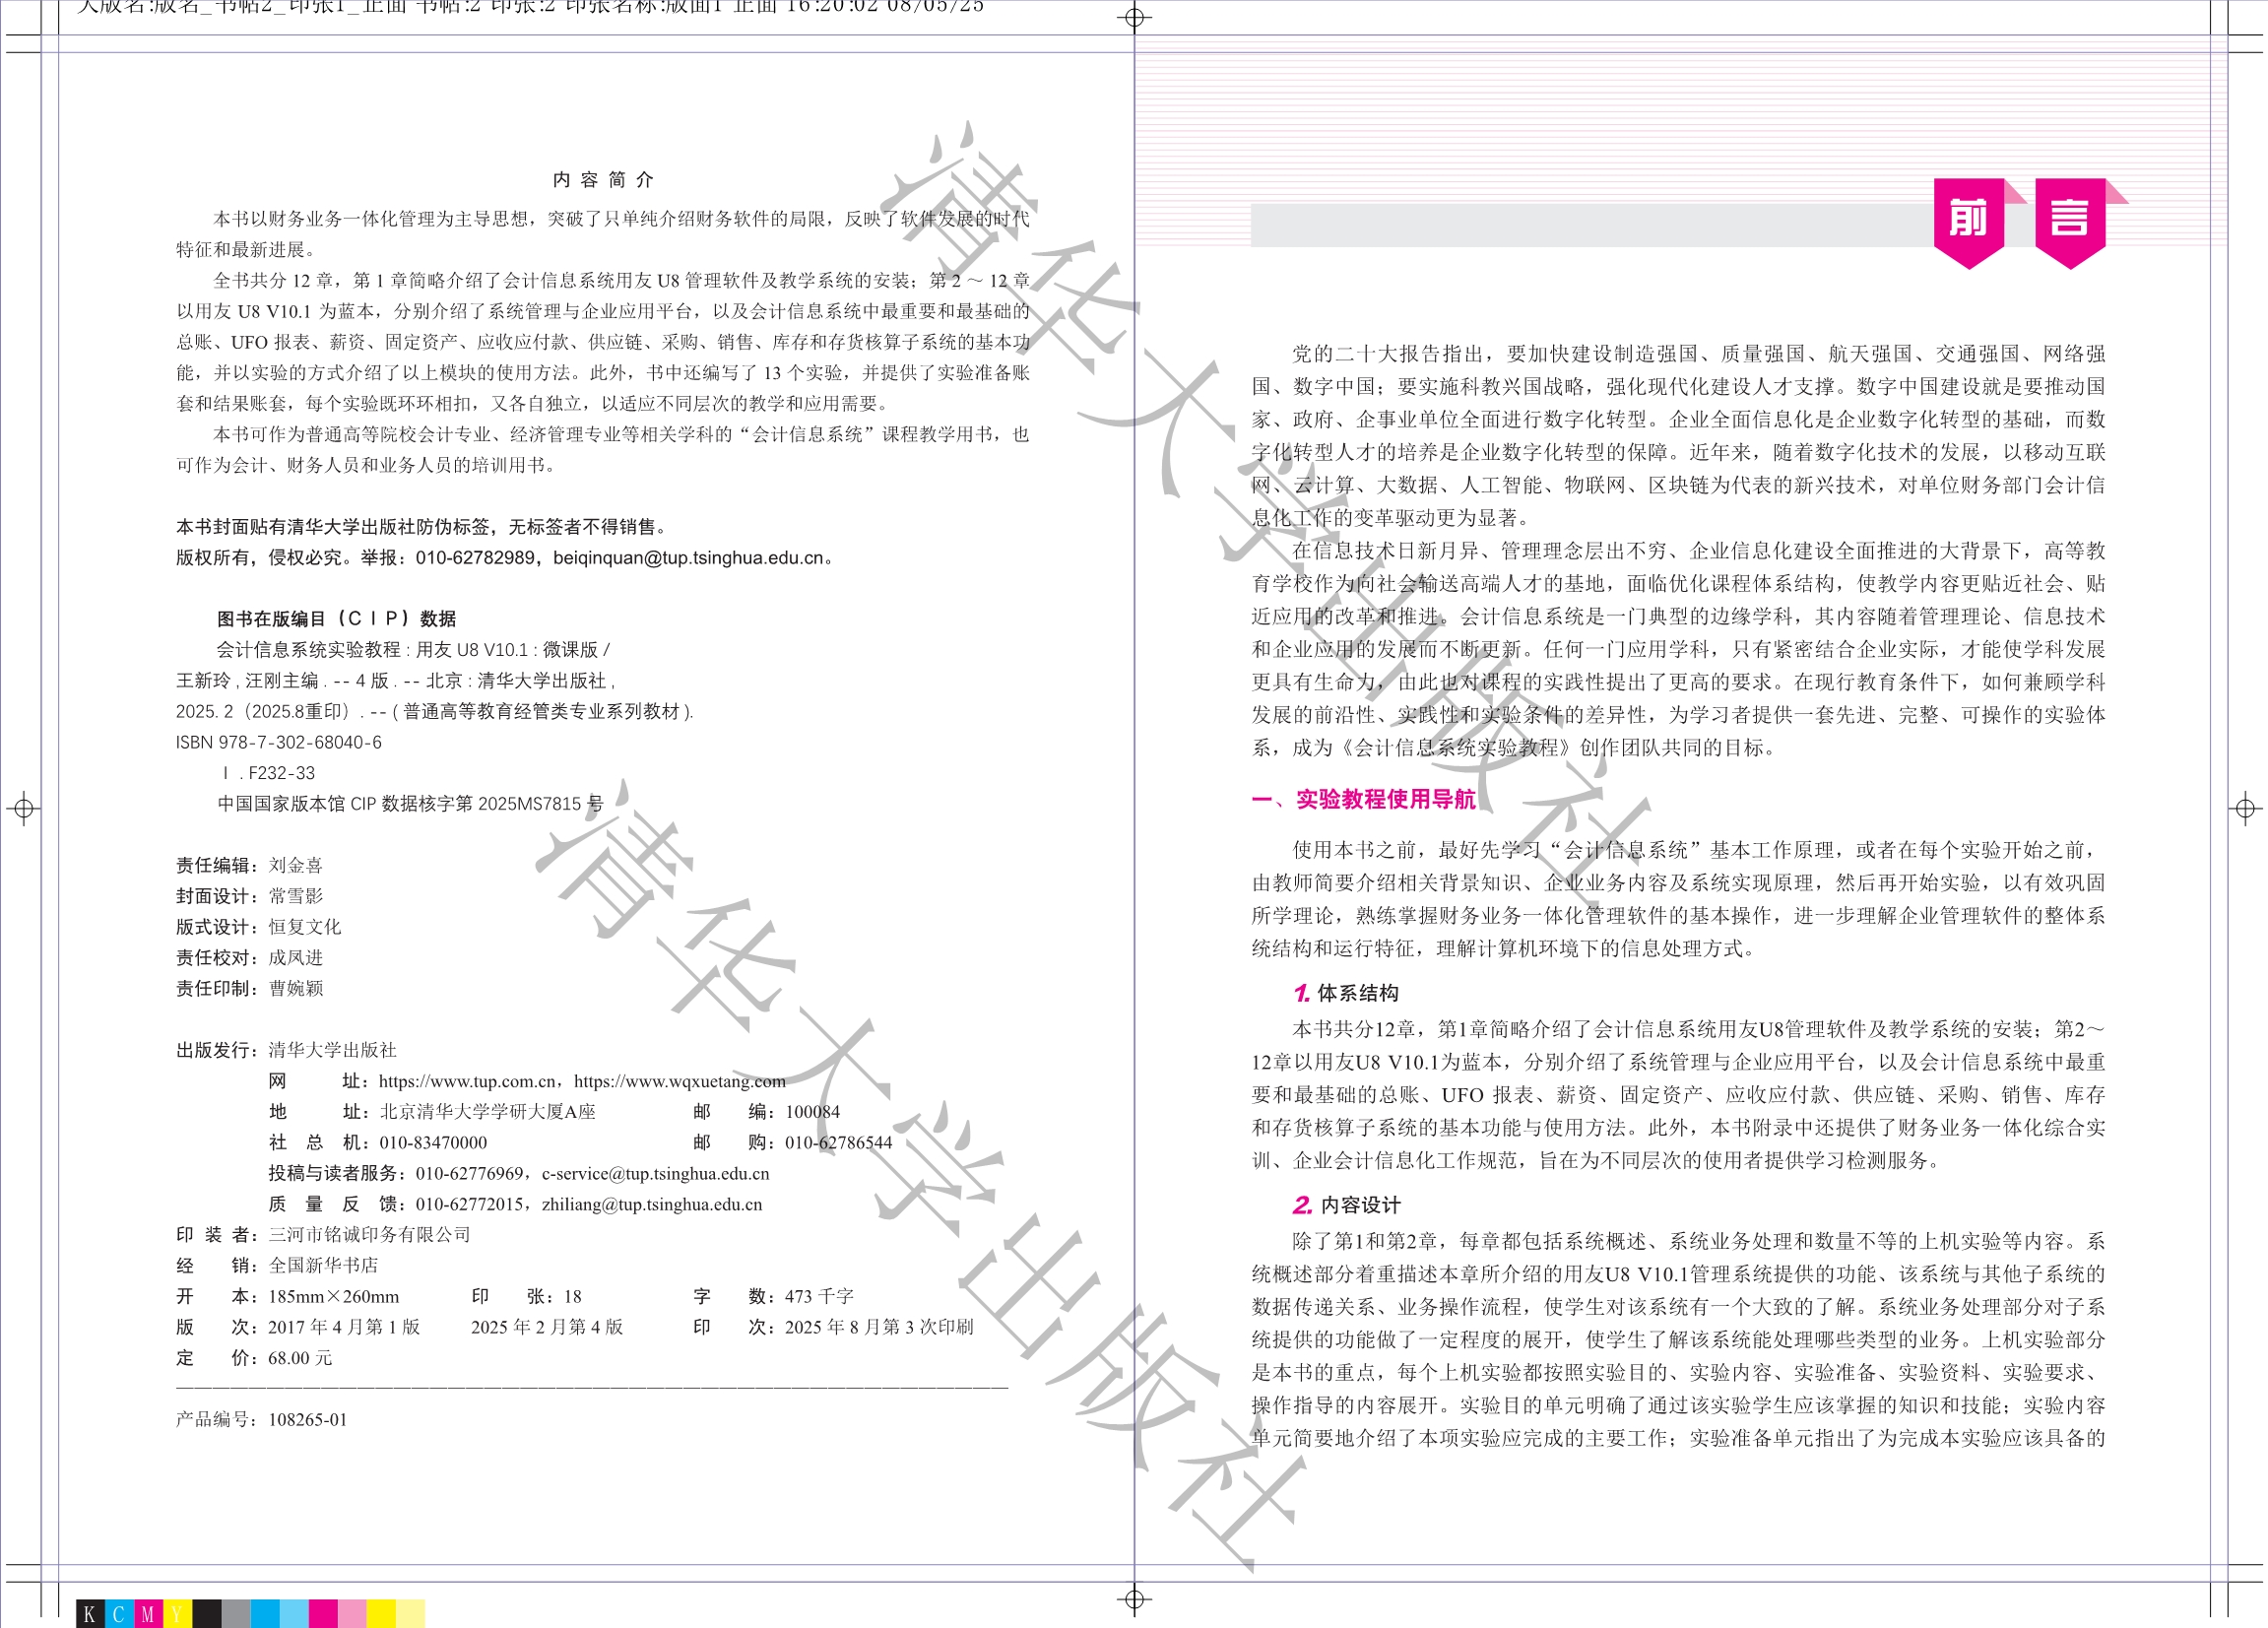Image resolution: width=2268 pixels, height=1628 pixels.
Task: Click the ISBN 978-7-302-68040-6 text
Action: (x=278, y=742)
